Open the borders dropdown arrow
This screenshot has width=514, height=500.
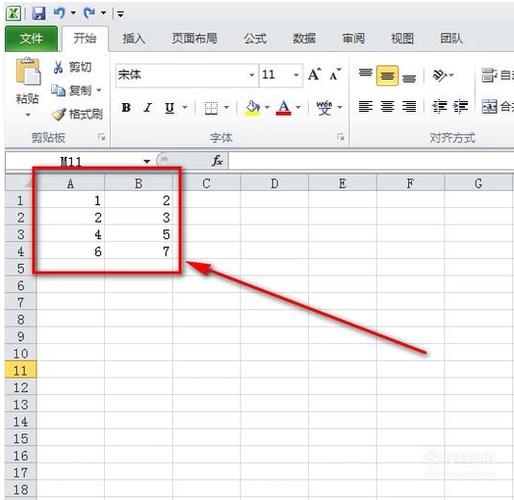click(226, 107)
